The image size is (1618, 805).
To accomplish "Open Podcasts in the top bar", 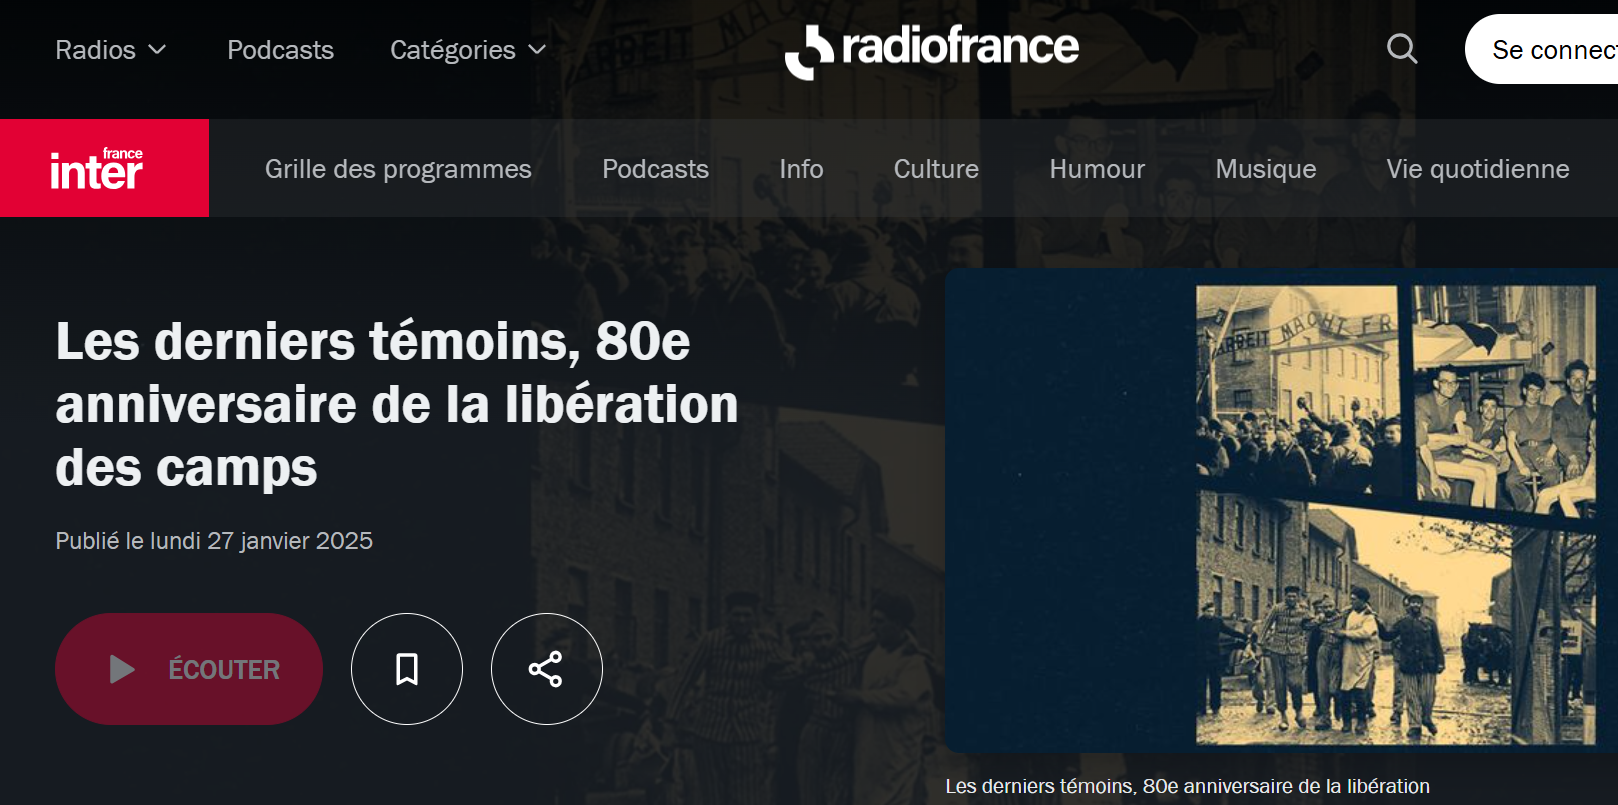I will pos(280,50).
